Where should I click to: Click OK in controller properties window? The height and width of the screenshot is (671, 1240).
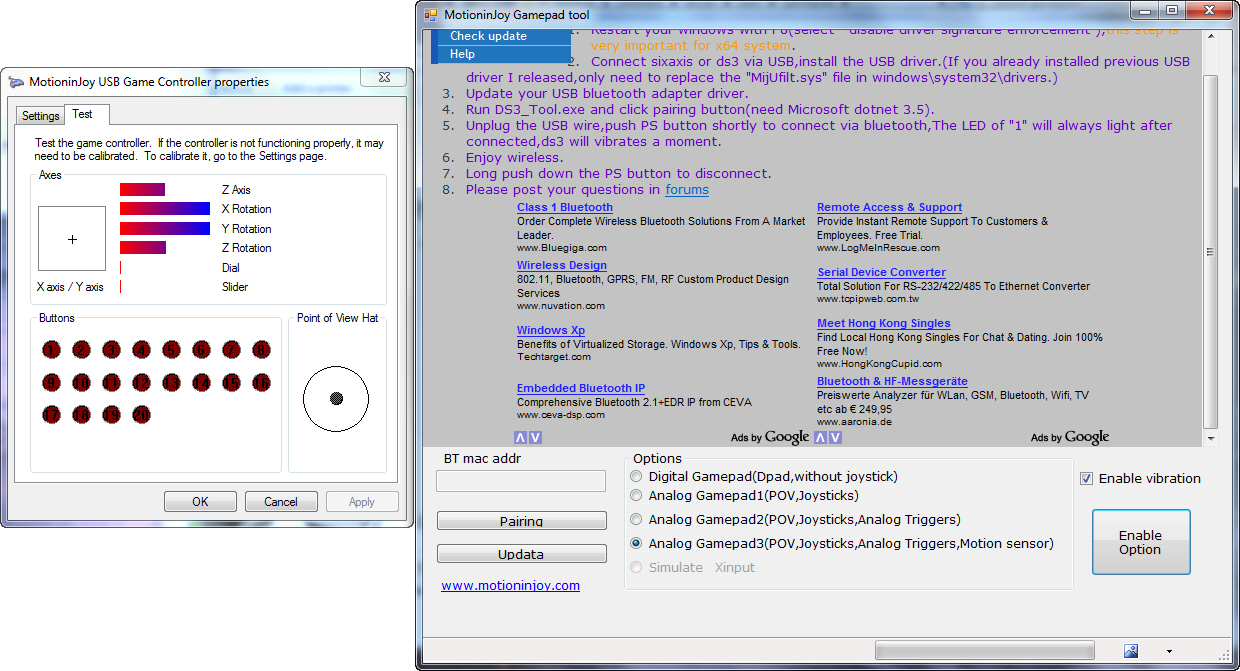pyautogui.click(x=200, y=502)
